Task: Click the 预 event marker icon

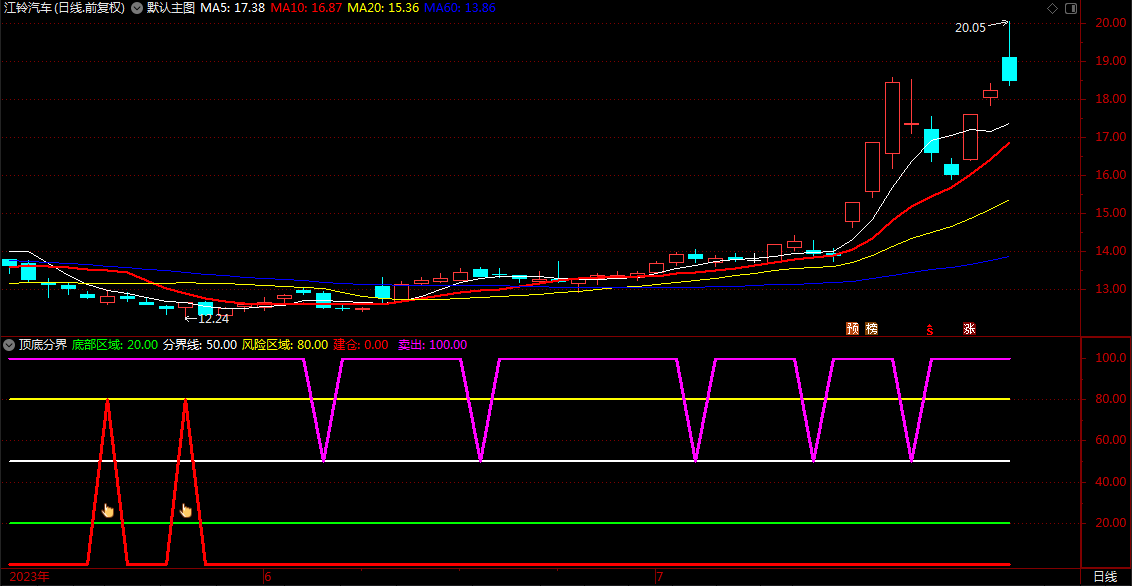Action: coord(853,329)
